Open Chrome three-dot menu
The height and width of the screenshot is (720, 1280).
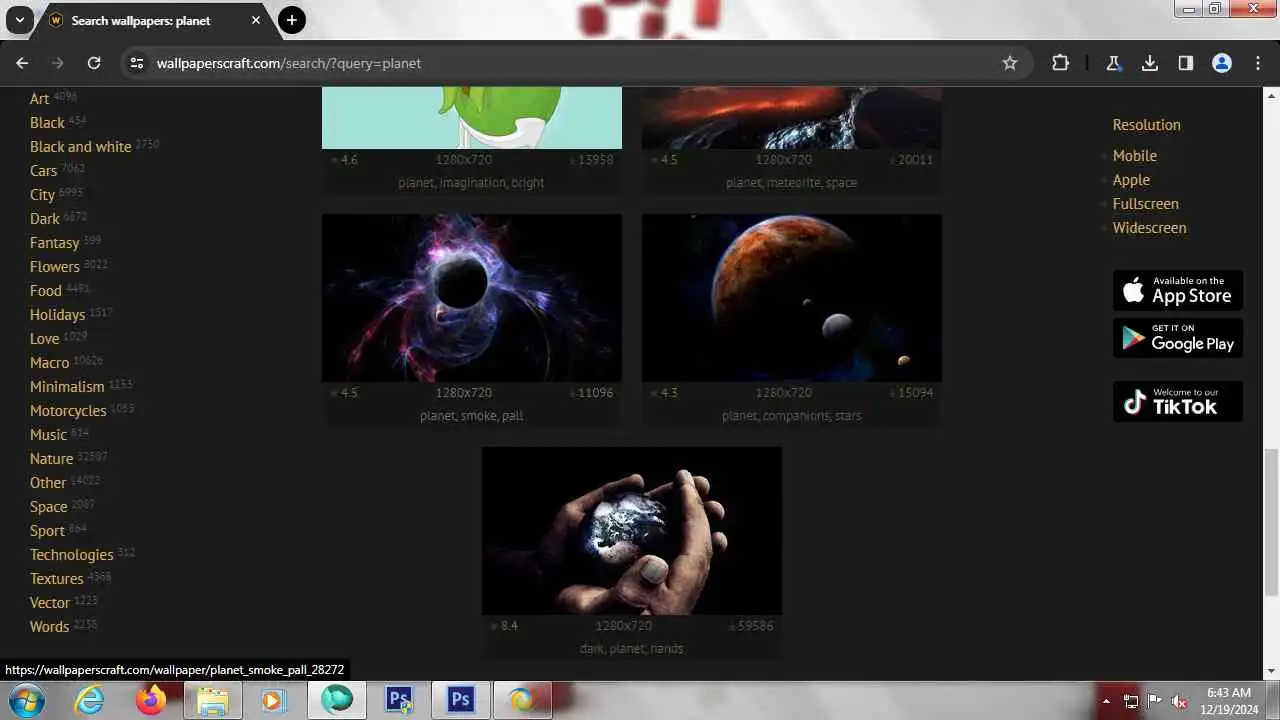(x=1258, y=63)
